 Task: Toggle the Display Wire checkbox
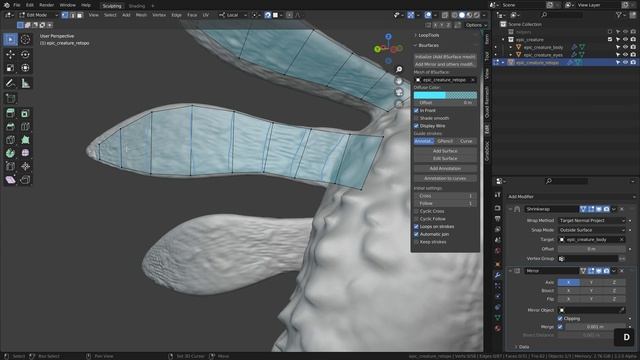click(416, 126)
